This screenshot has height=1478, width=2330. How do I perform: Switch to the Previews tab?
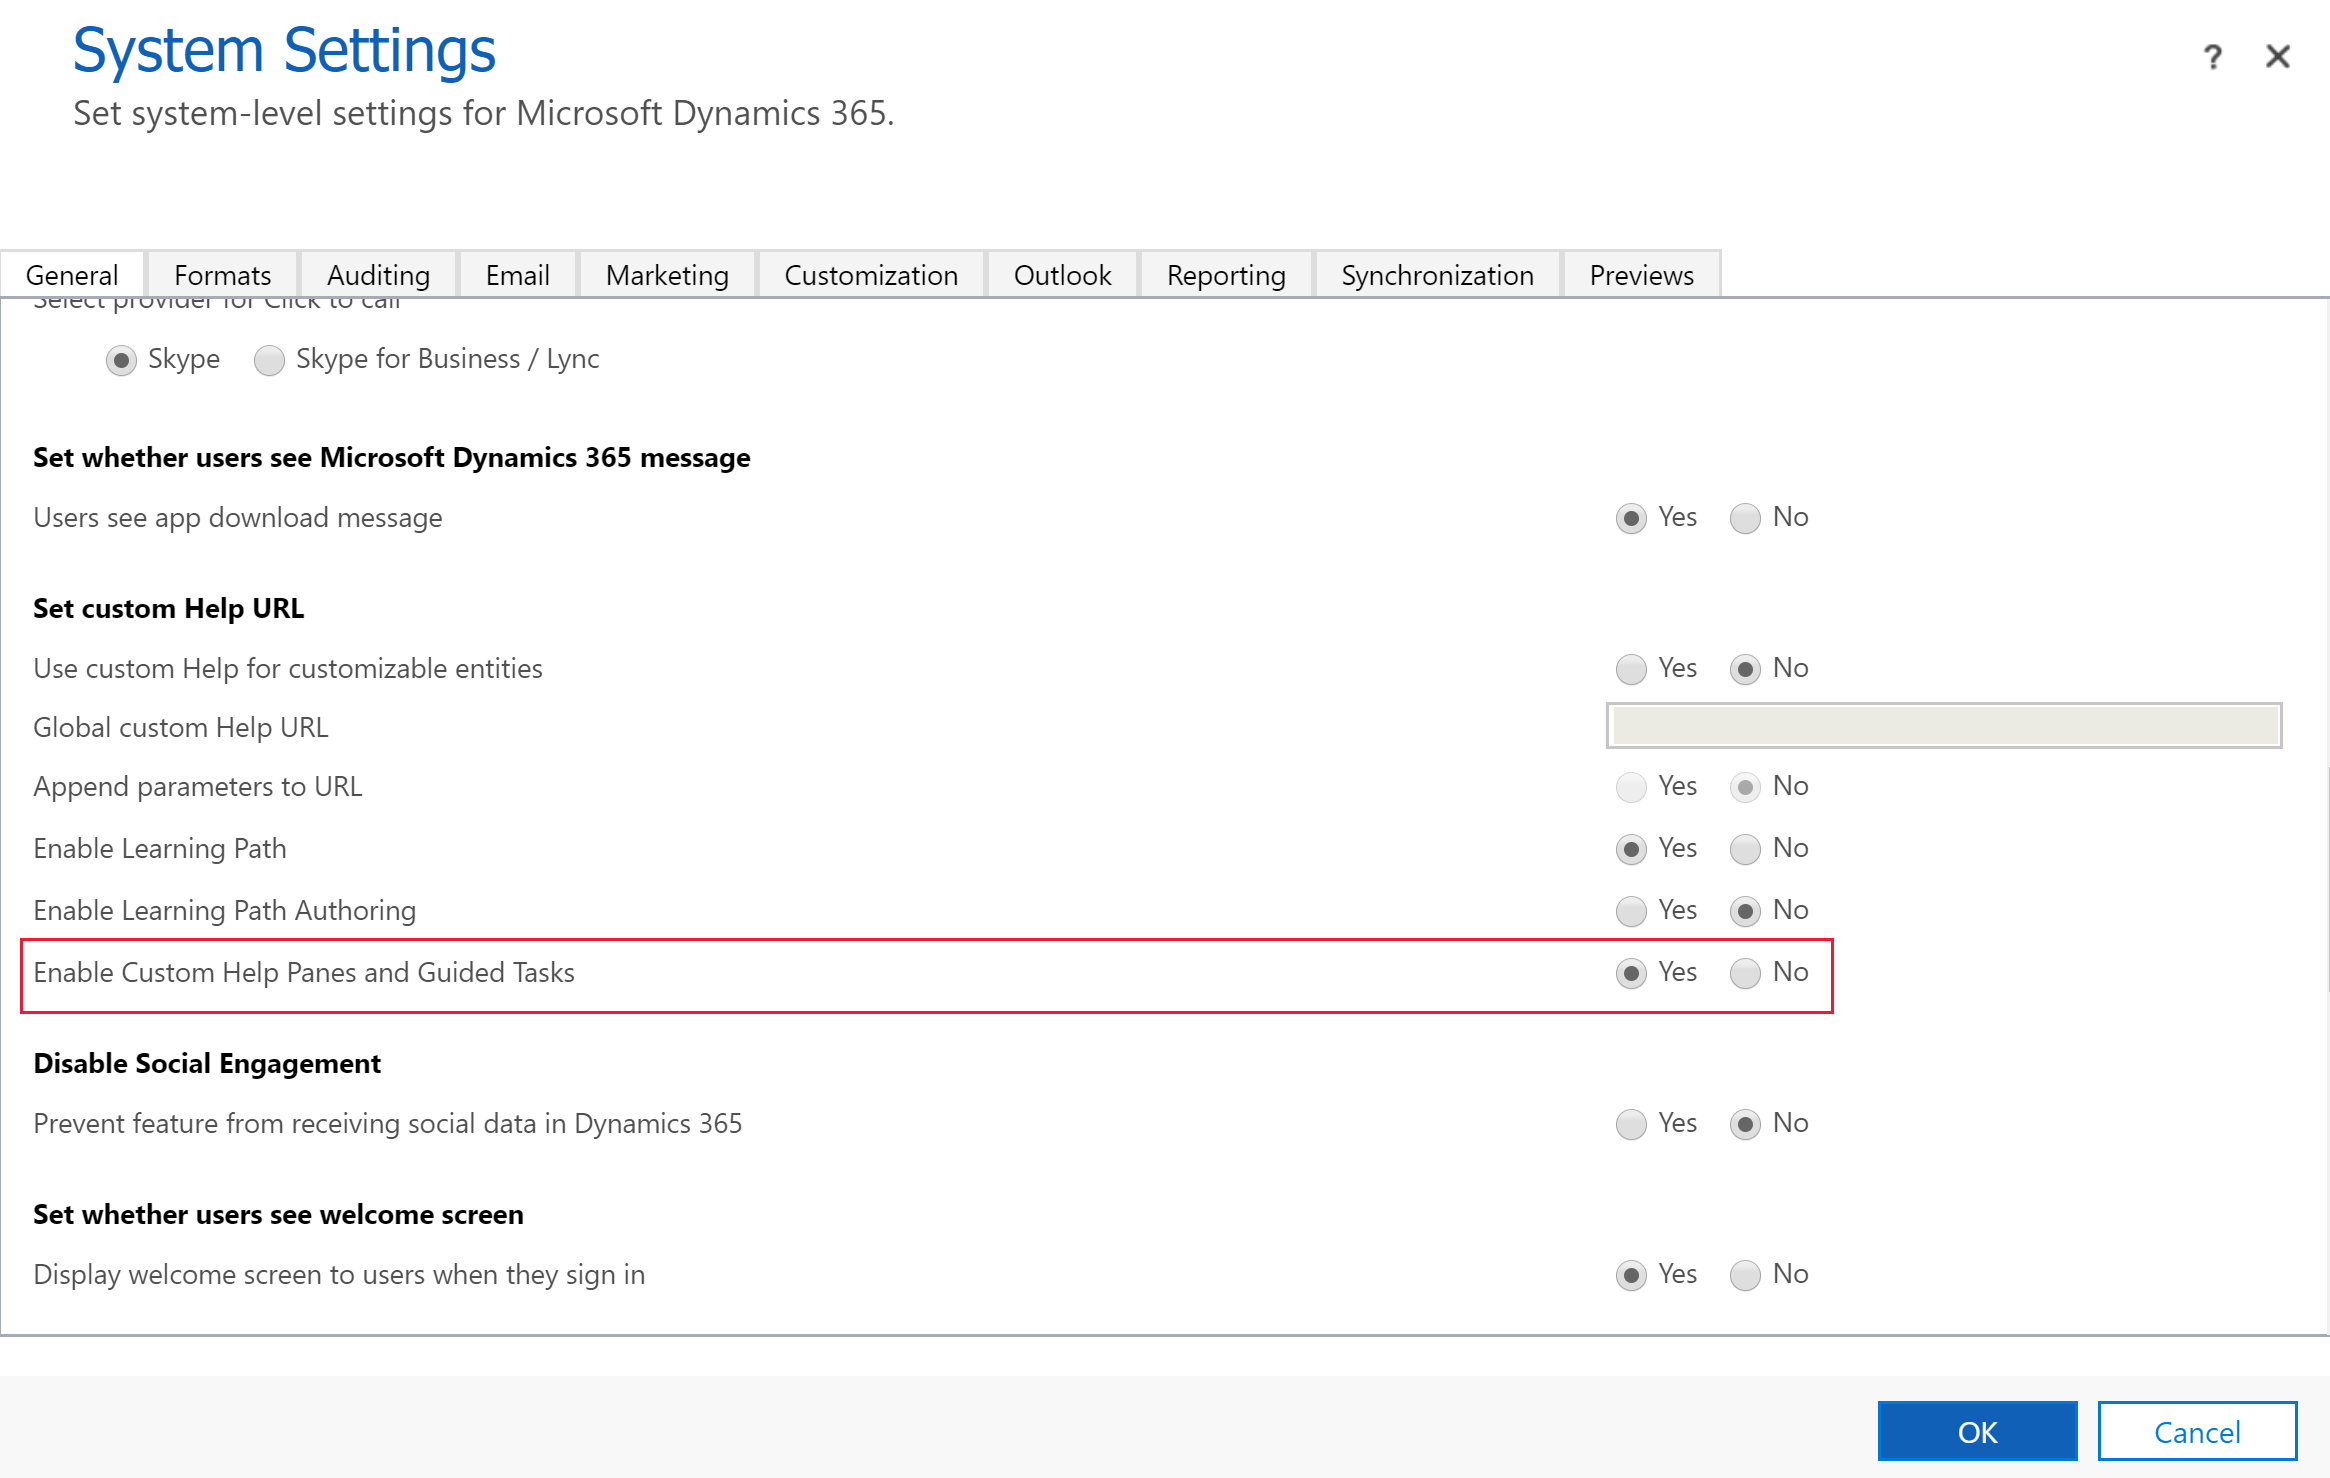pos(1637,275)
